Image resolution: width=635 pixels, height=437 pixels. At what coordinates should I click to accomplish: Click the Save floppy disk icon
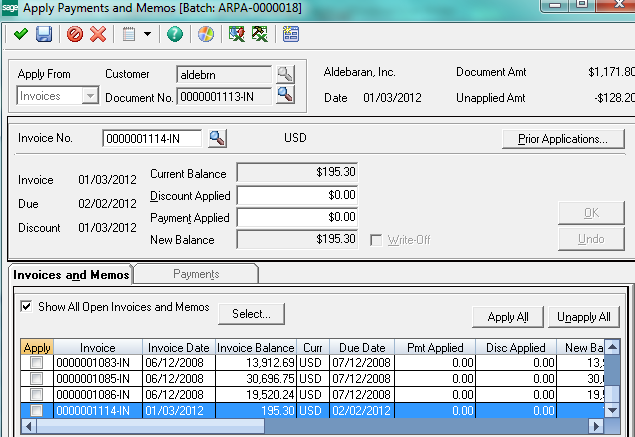click(44, 34)
